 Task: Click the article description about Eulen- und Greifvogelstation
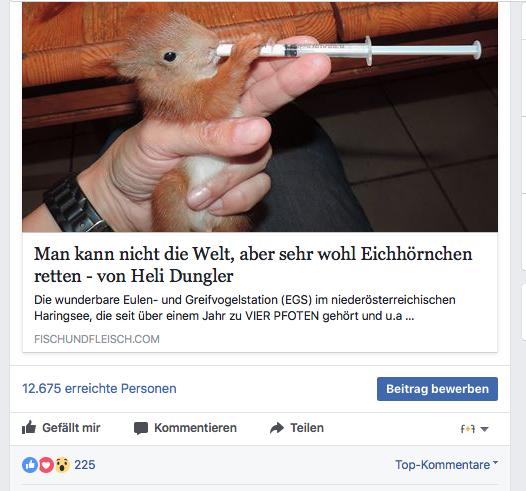(245, 308)
